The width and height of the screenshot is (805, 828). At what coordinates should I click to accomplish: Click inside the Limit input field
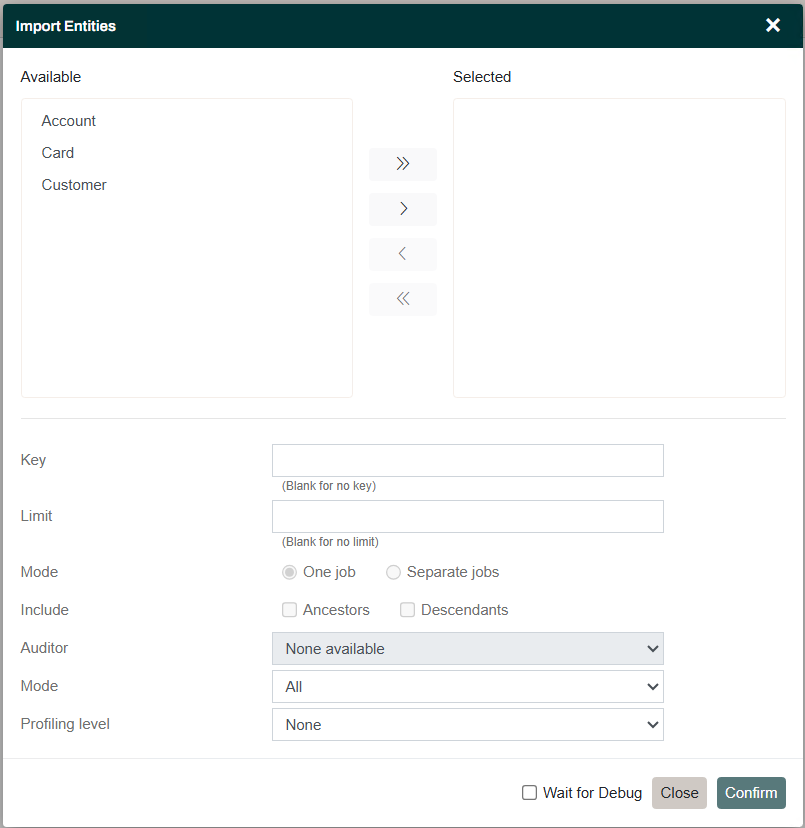point(467,516)
